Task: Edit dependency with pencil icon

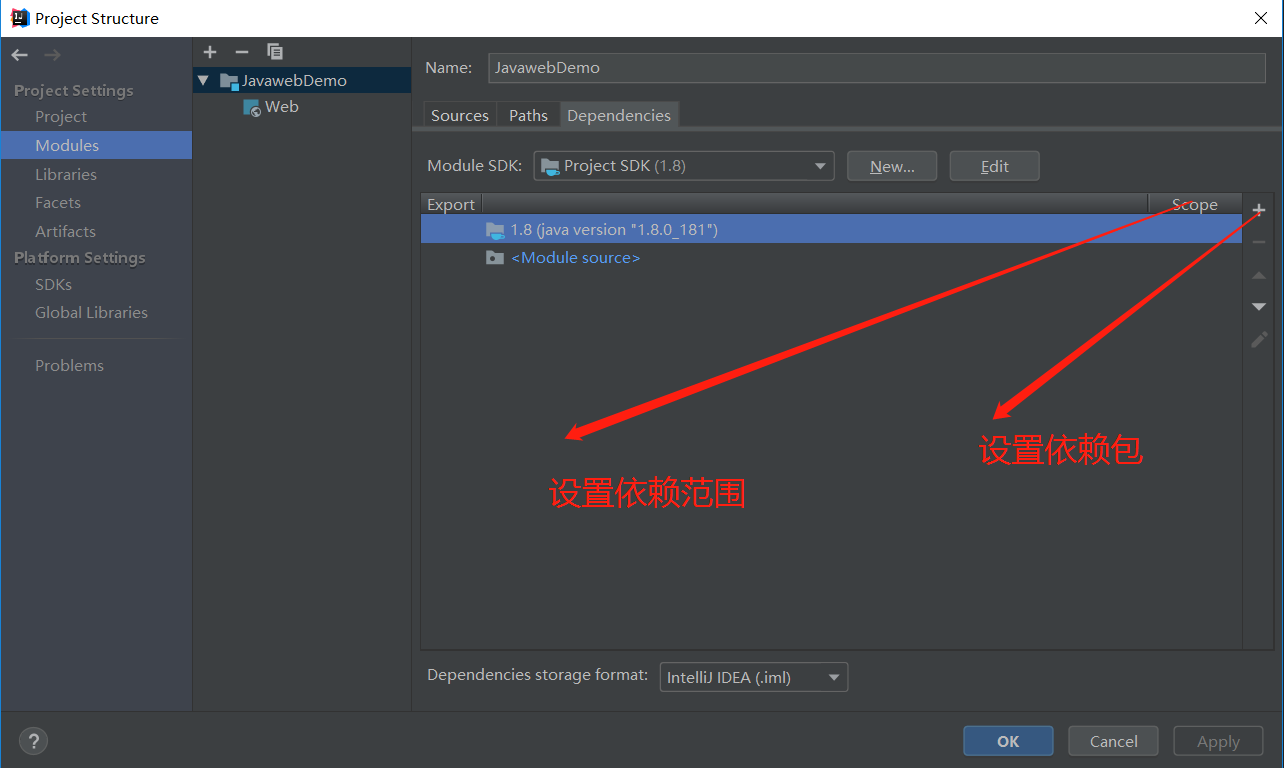Action: [1259, 340]
